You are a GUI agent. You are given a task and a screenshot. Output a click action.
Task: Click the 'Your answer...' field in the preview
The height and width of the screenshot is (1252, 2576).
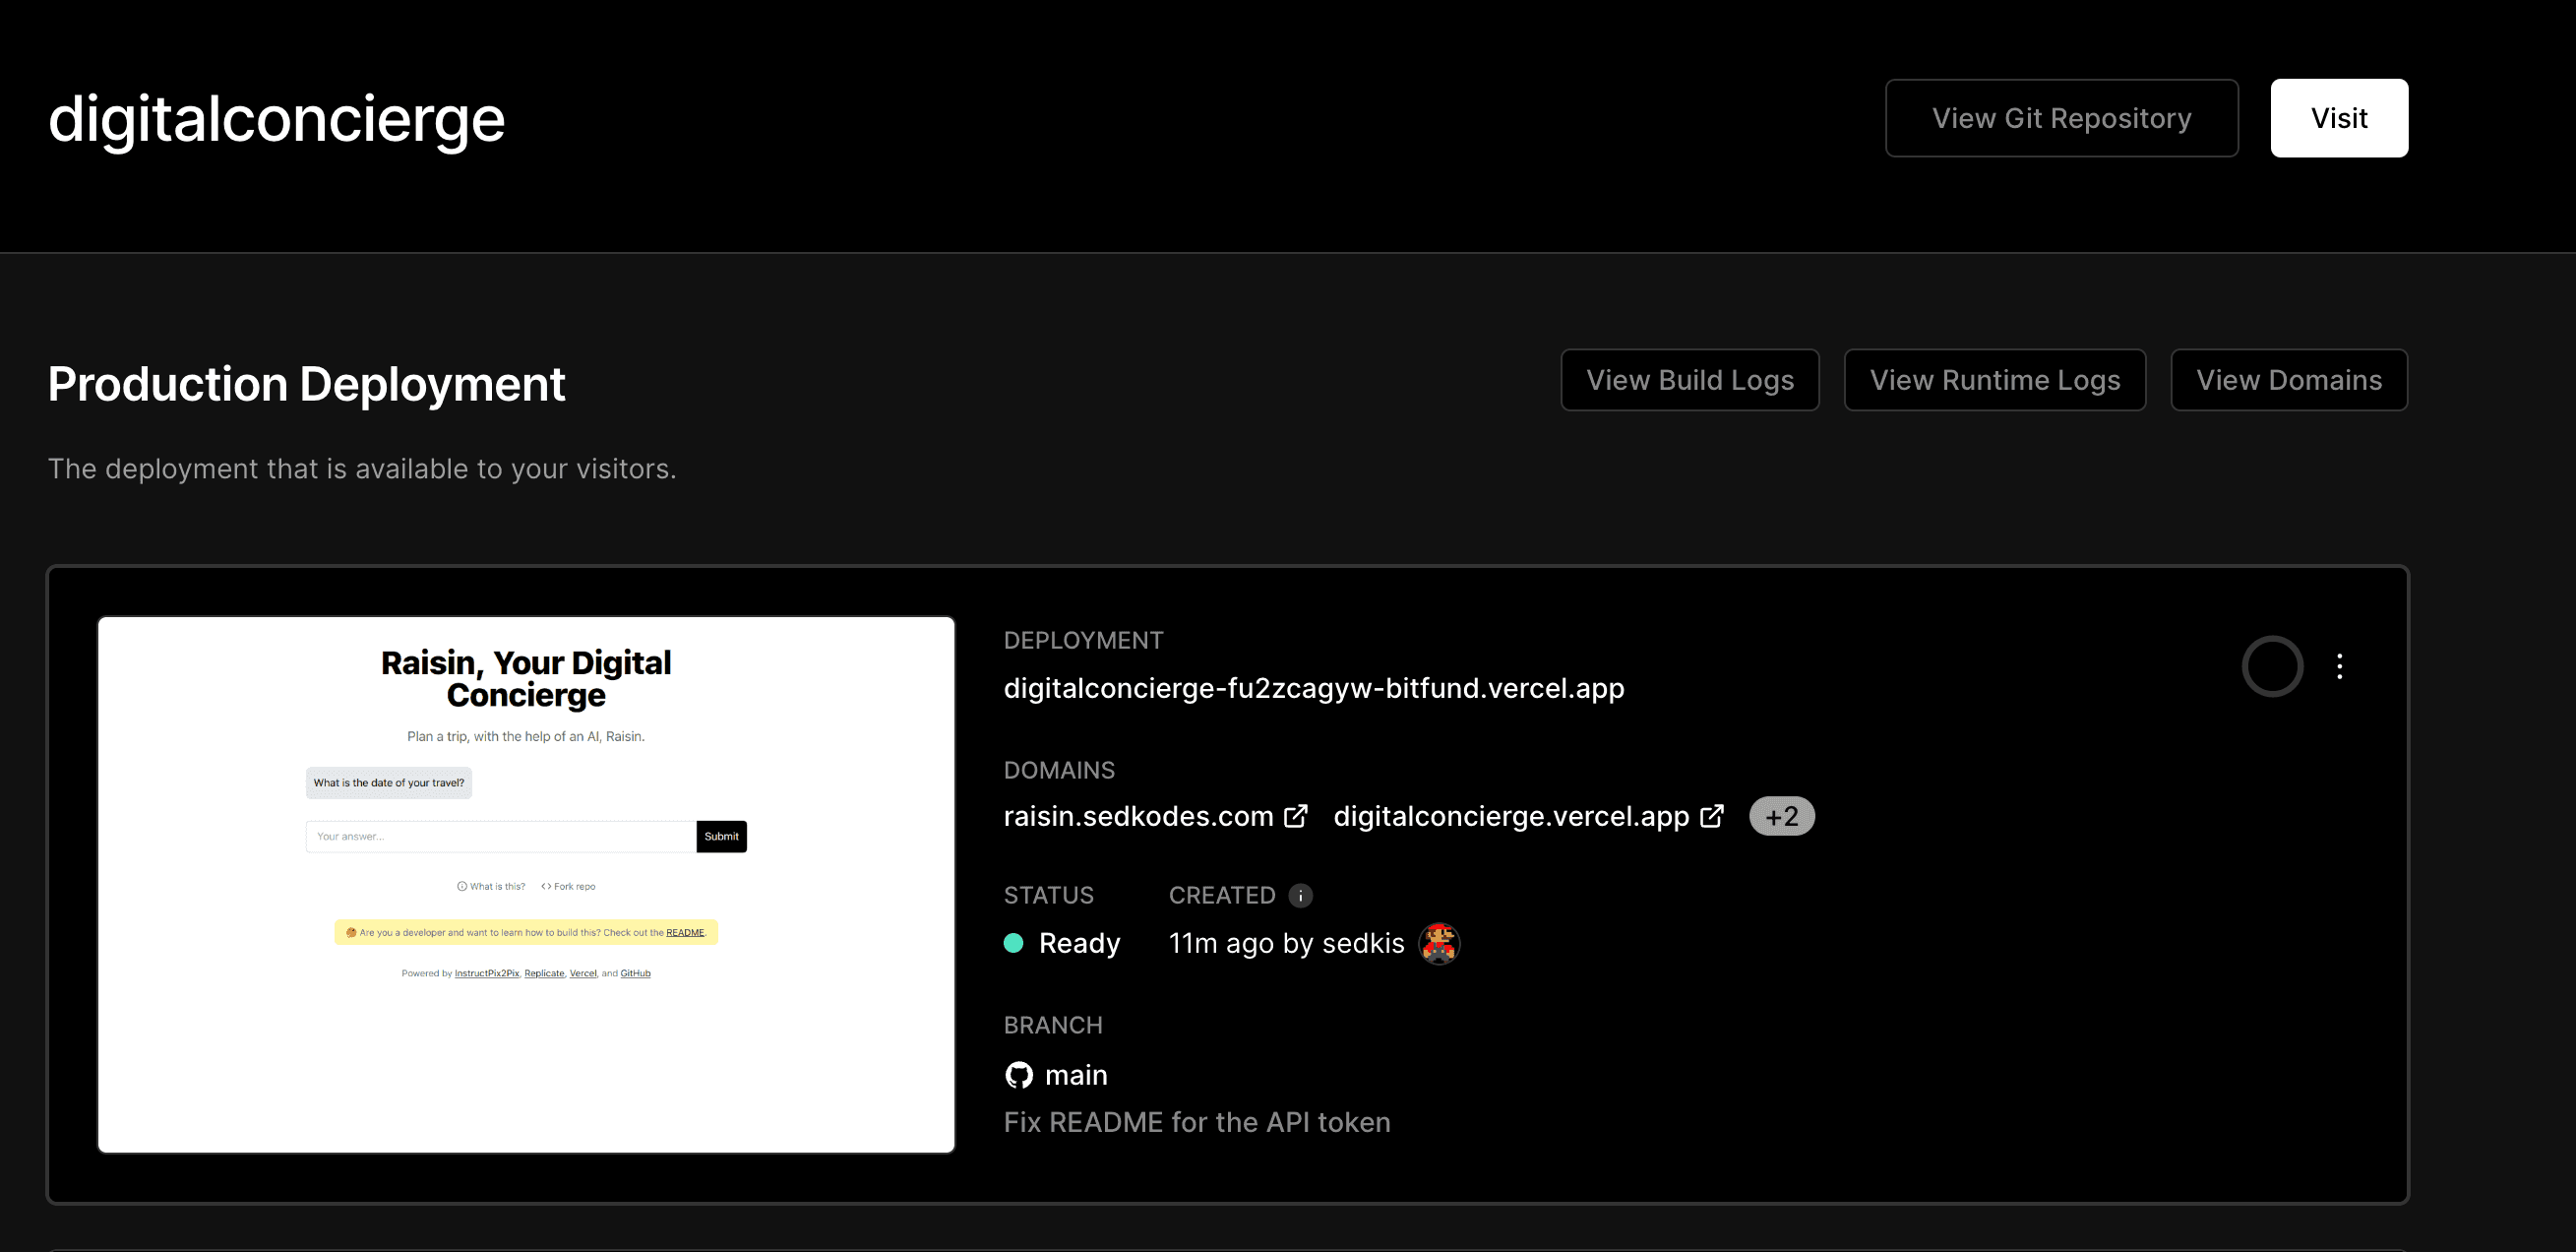(x=501, y=837)
